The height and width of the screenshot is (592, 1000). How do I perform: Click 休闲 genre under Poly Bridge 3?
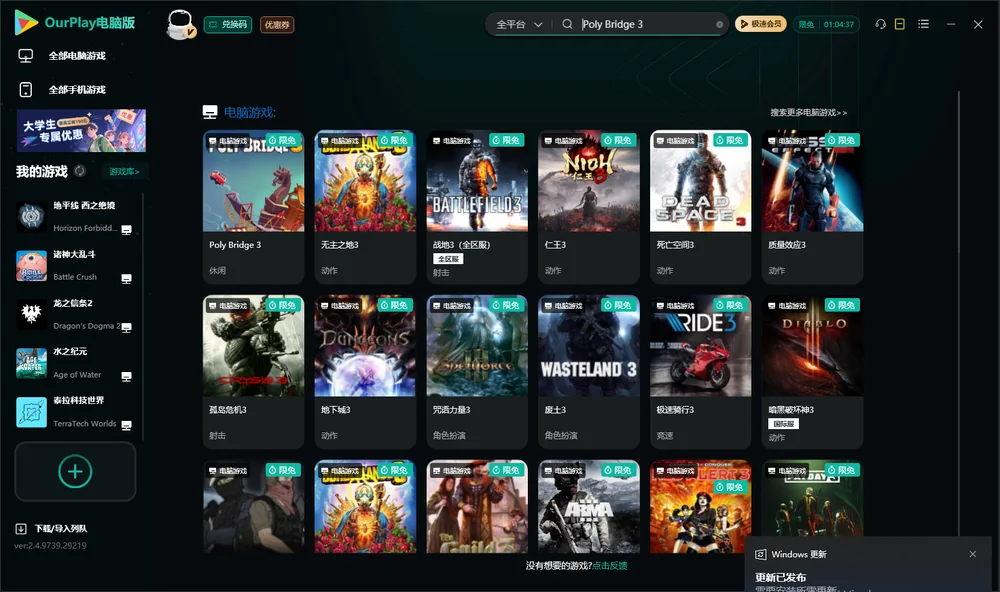coord(217,270)
